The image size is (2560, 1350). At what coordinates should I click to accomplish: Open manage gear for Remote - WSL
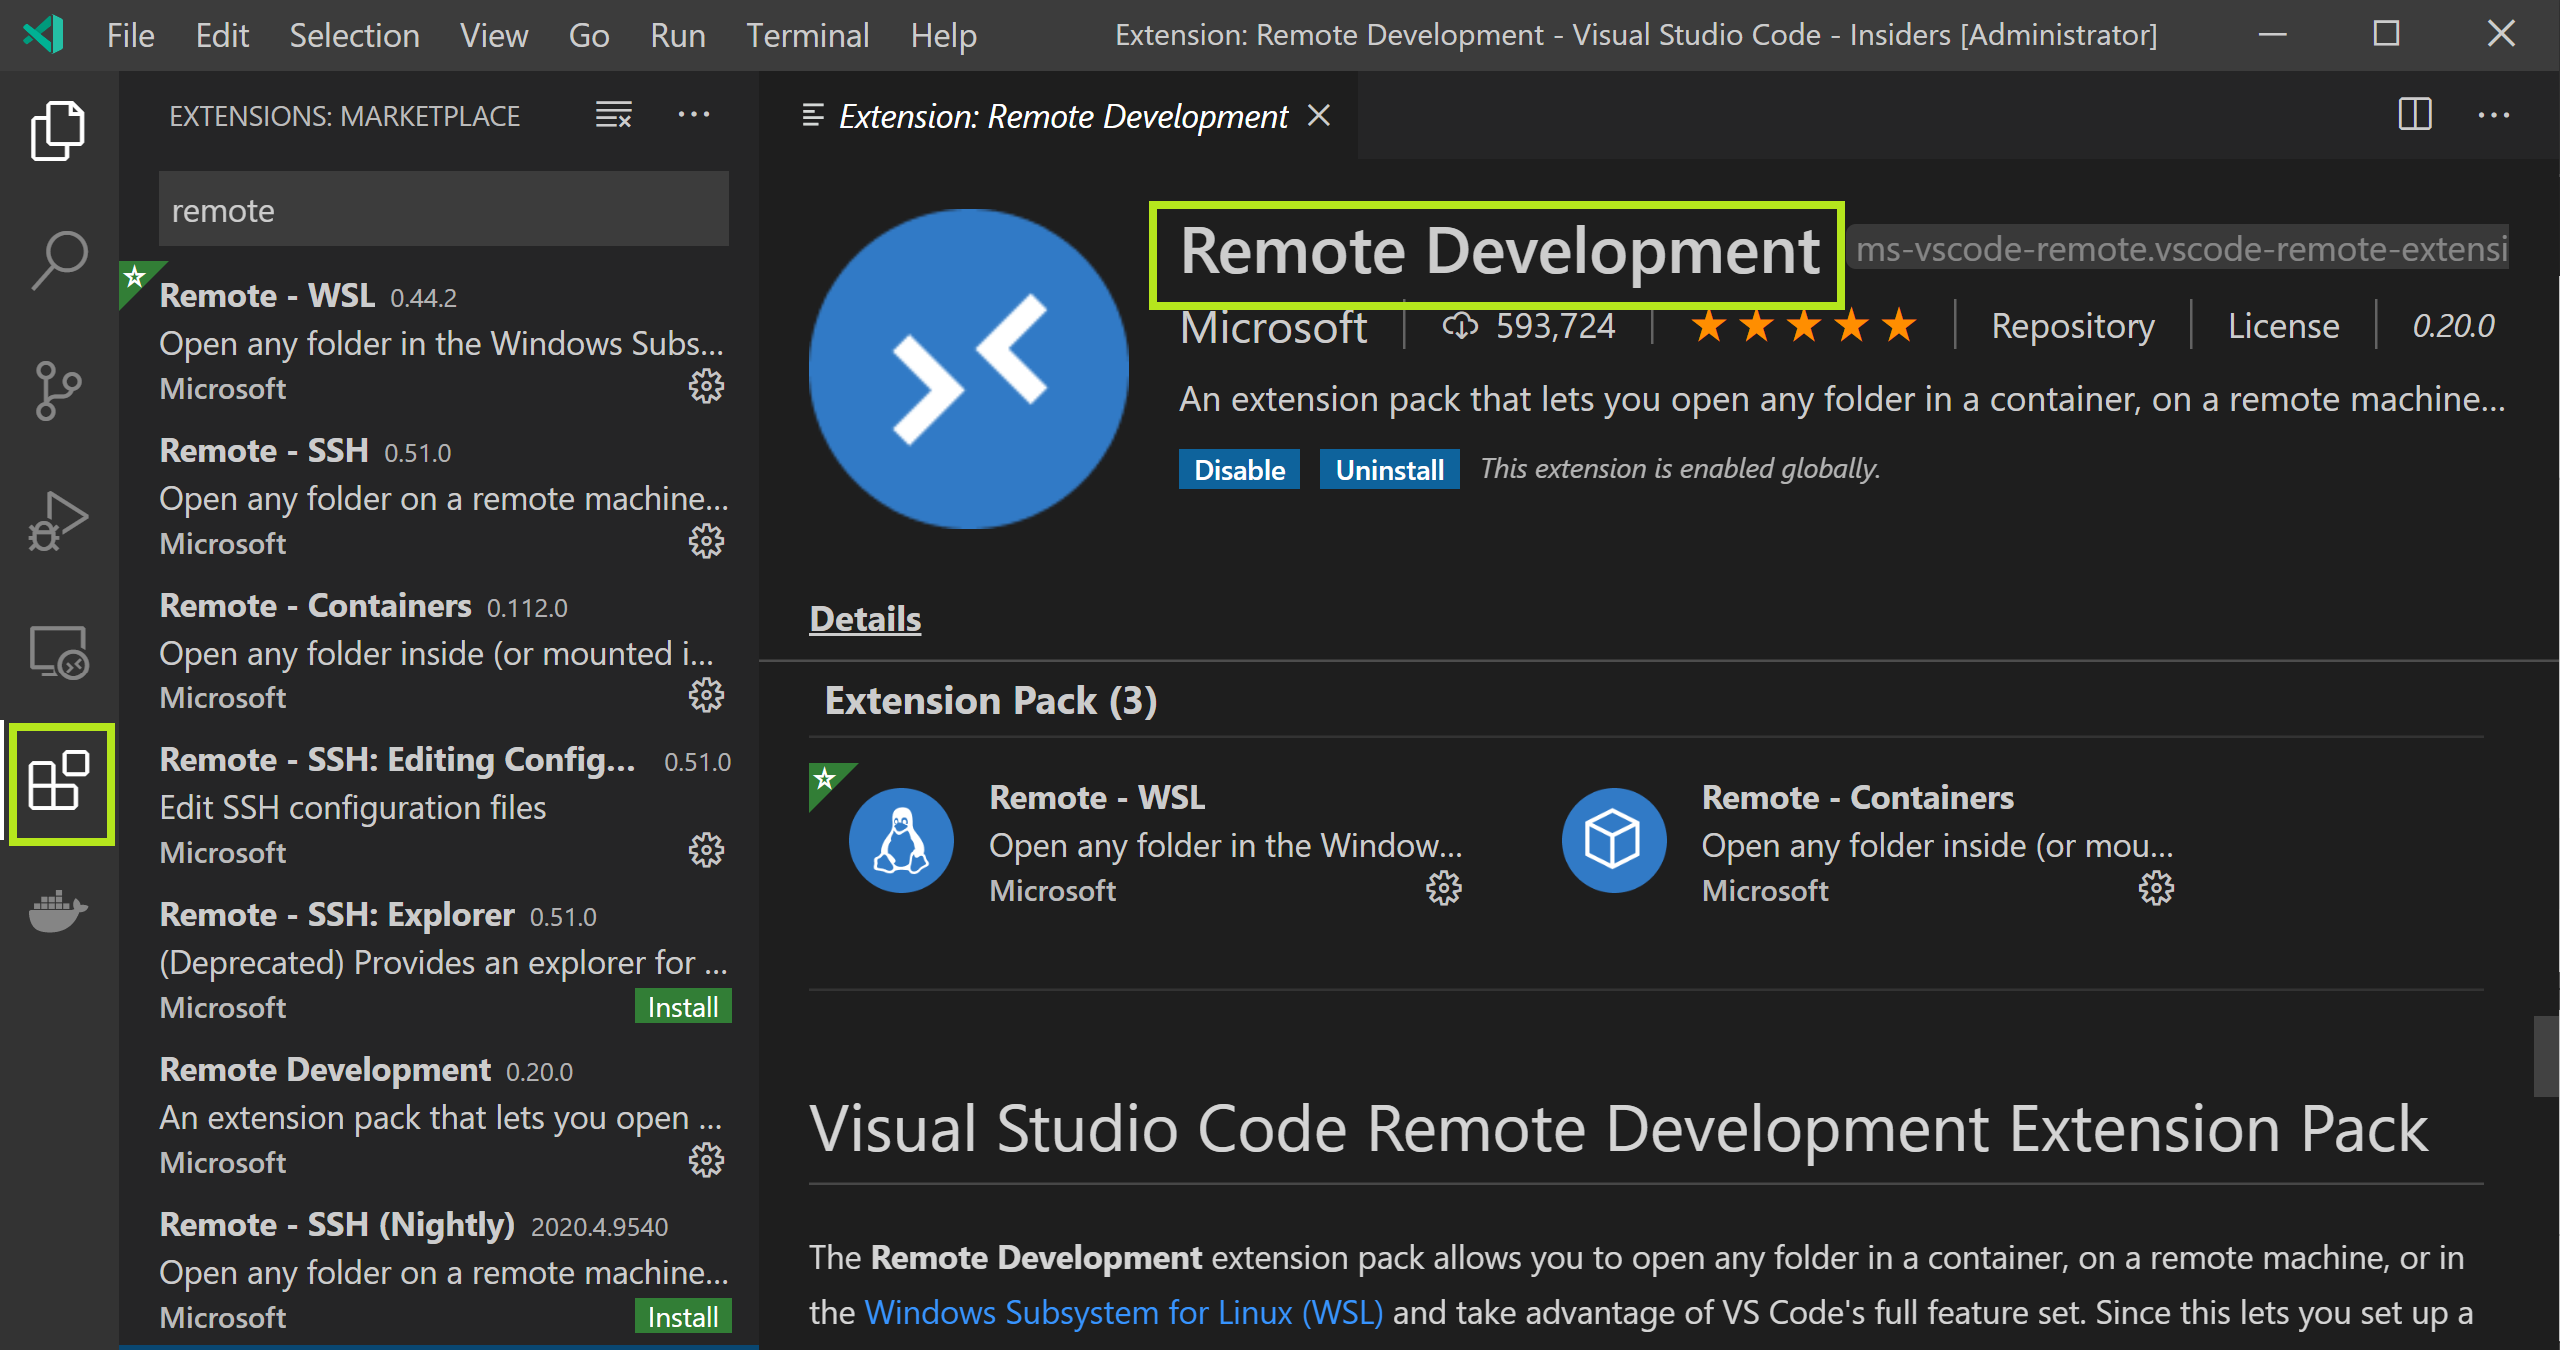[706, 387]
